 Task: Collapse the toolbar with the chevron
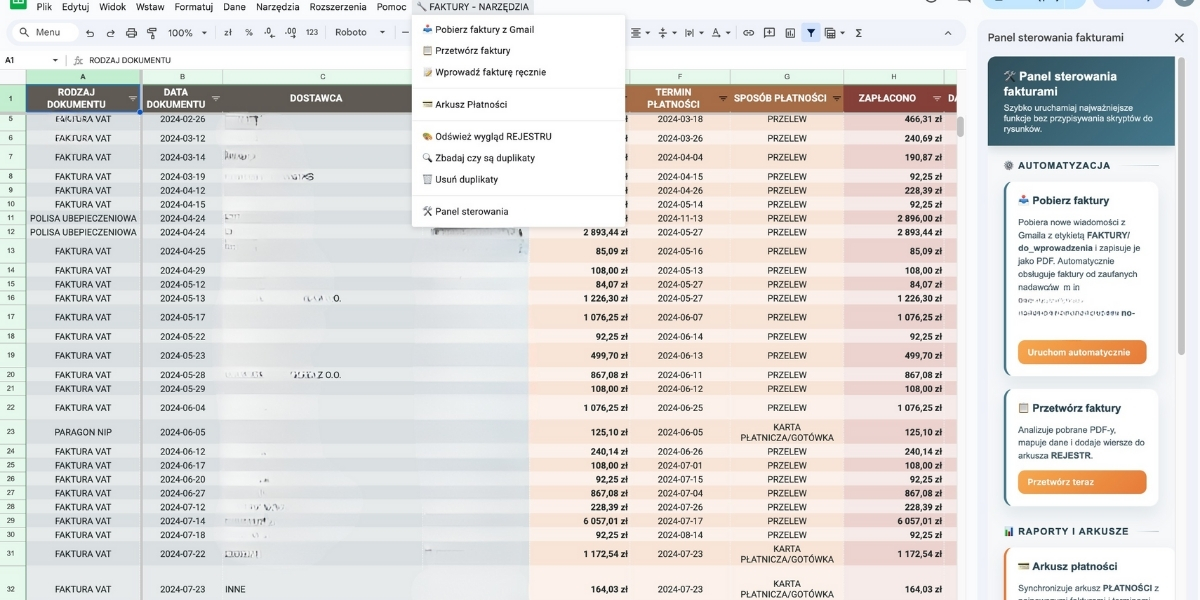pyautogui.click(x=947, y=32)
